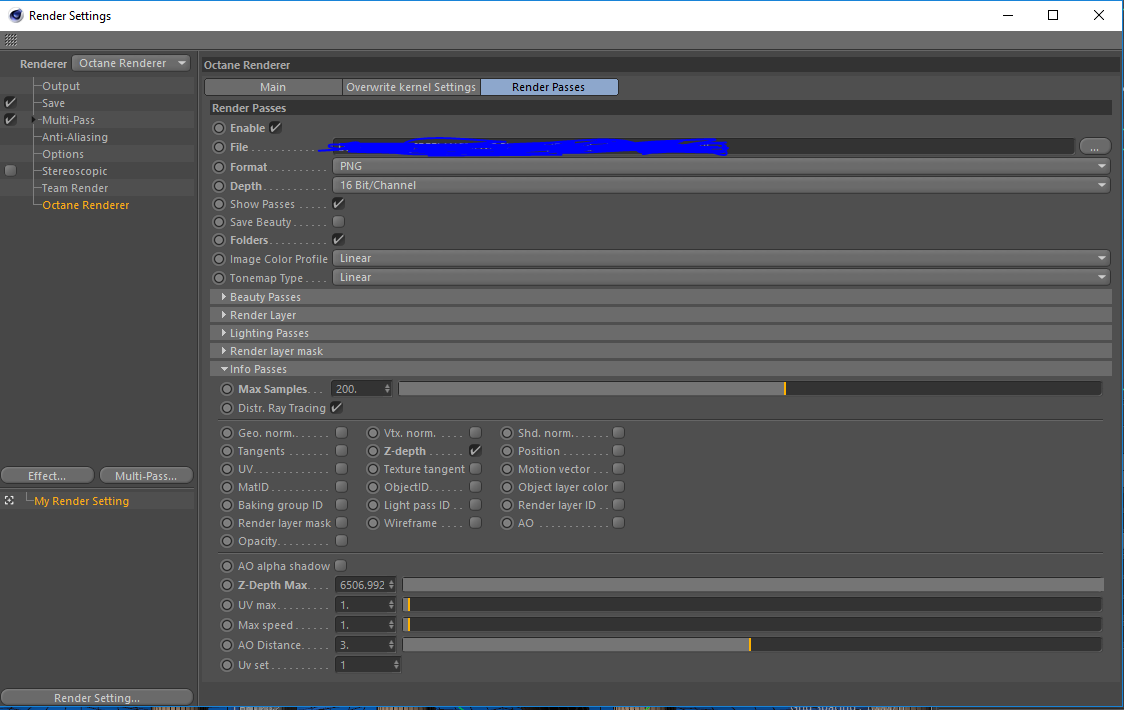Screen dimensions: 1124x710
Task: Open the Depth dropdown showing 16 Bit/Channel
Action: pyautogui.click(x=721, y=185)
